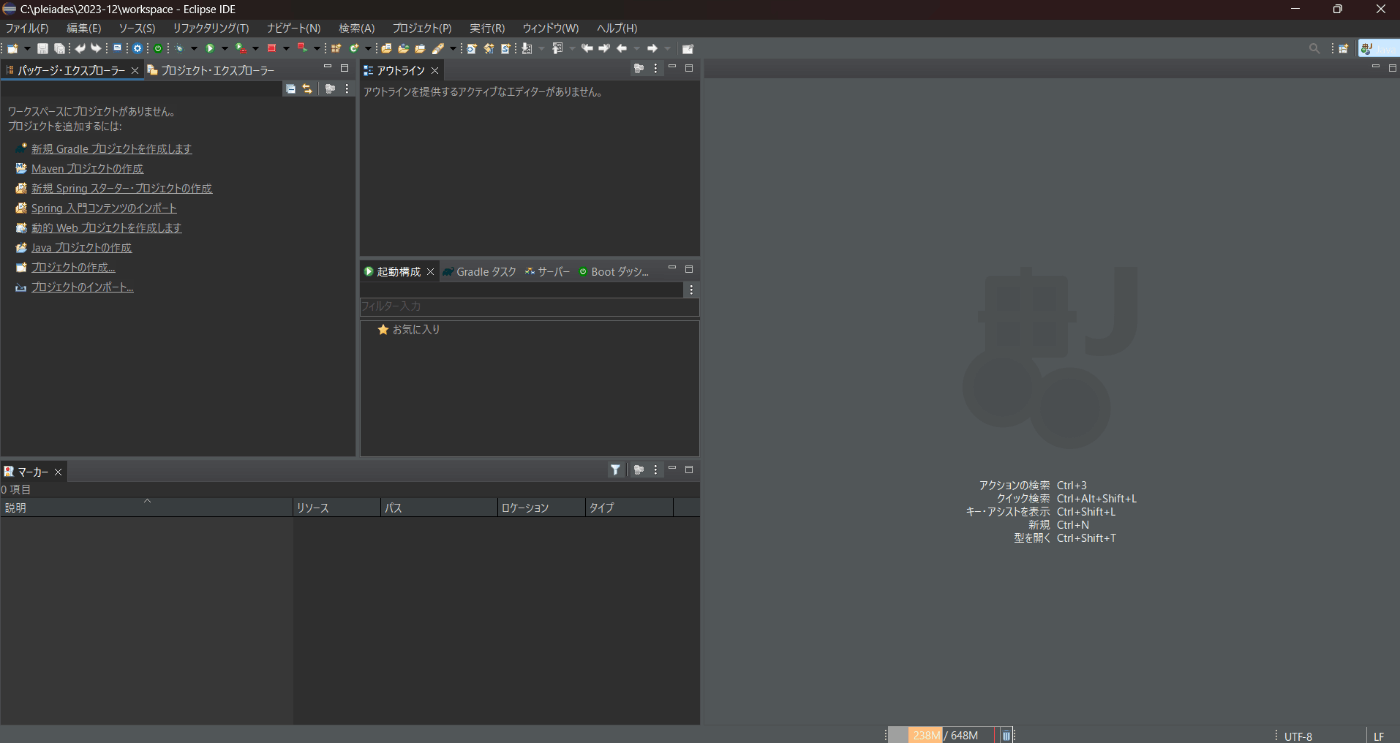Close the 起動構成 tab
Screen dimensions: 1400x743
click(431, 271)
